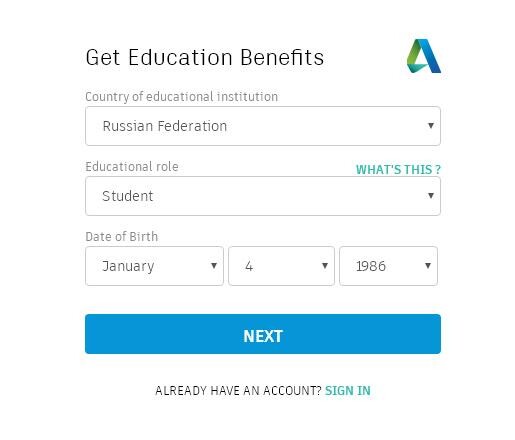The image size is (515, 440).
Task: Click the blue NEXT button
Action: tap(263, 334)
